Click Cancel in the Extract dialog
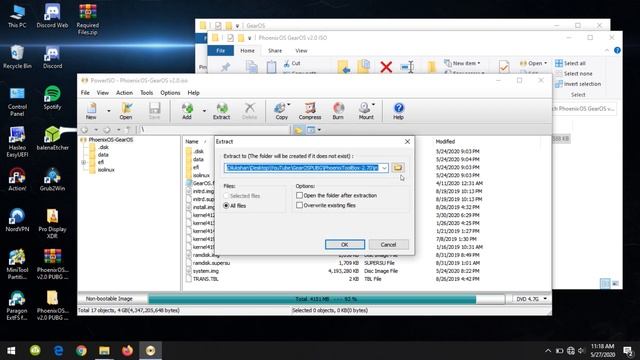This screenshot has height=360, width=640. point(388,244)
